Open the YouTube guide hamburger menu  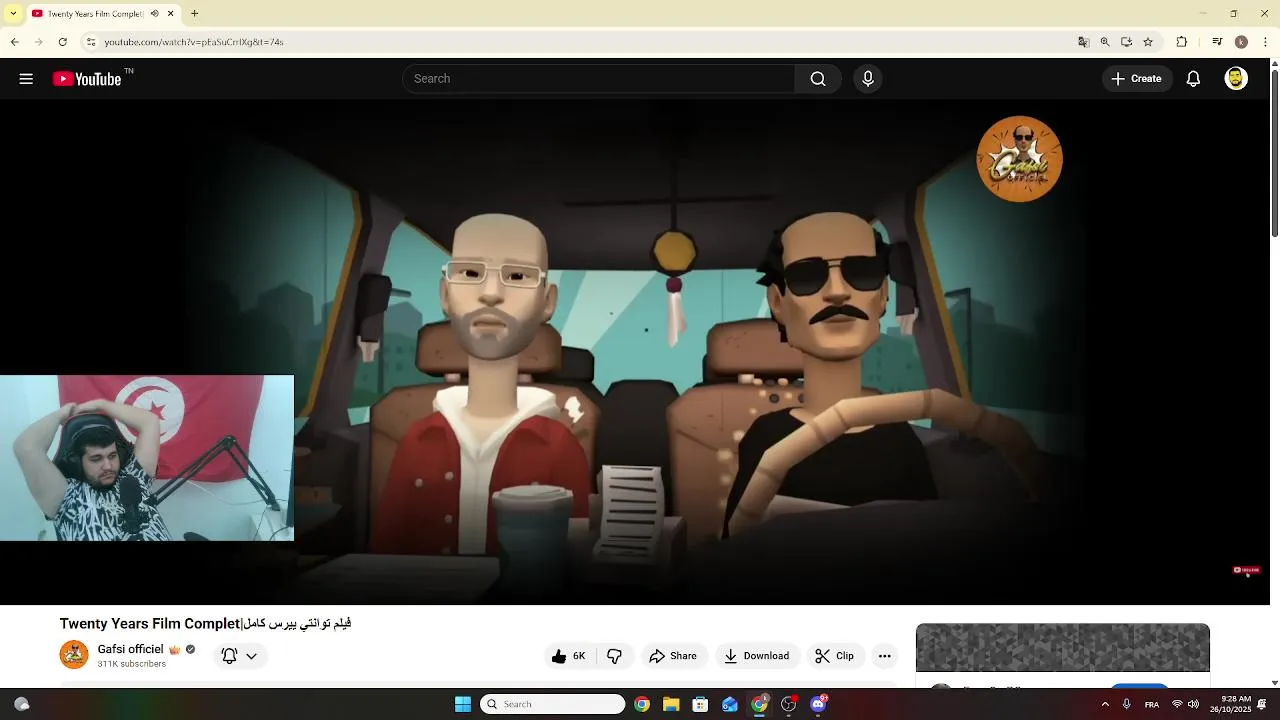coord(26,79)
